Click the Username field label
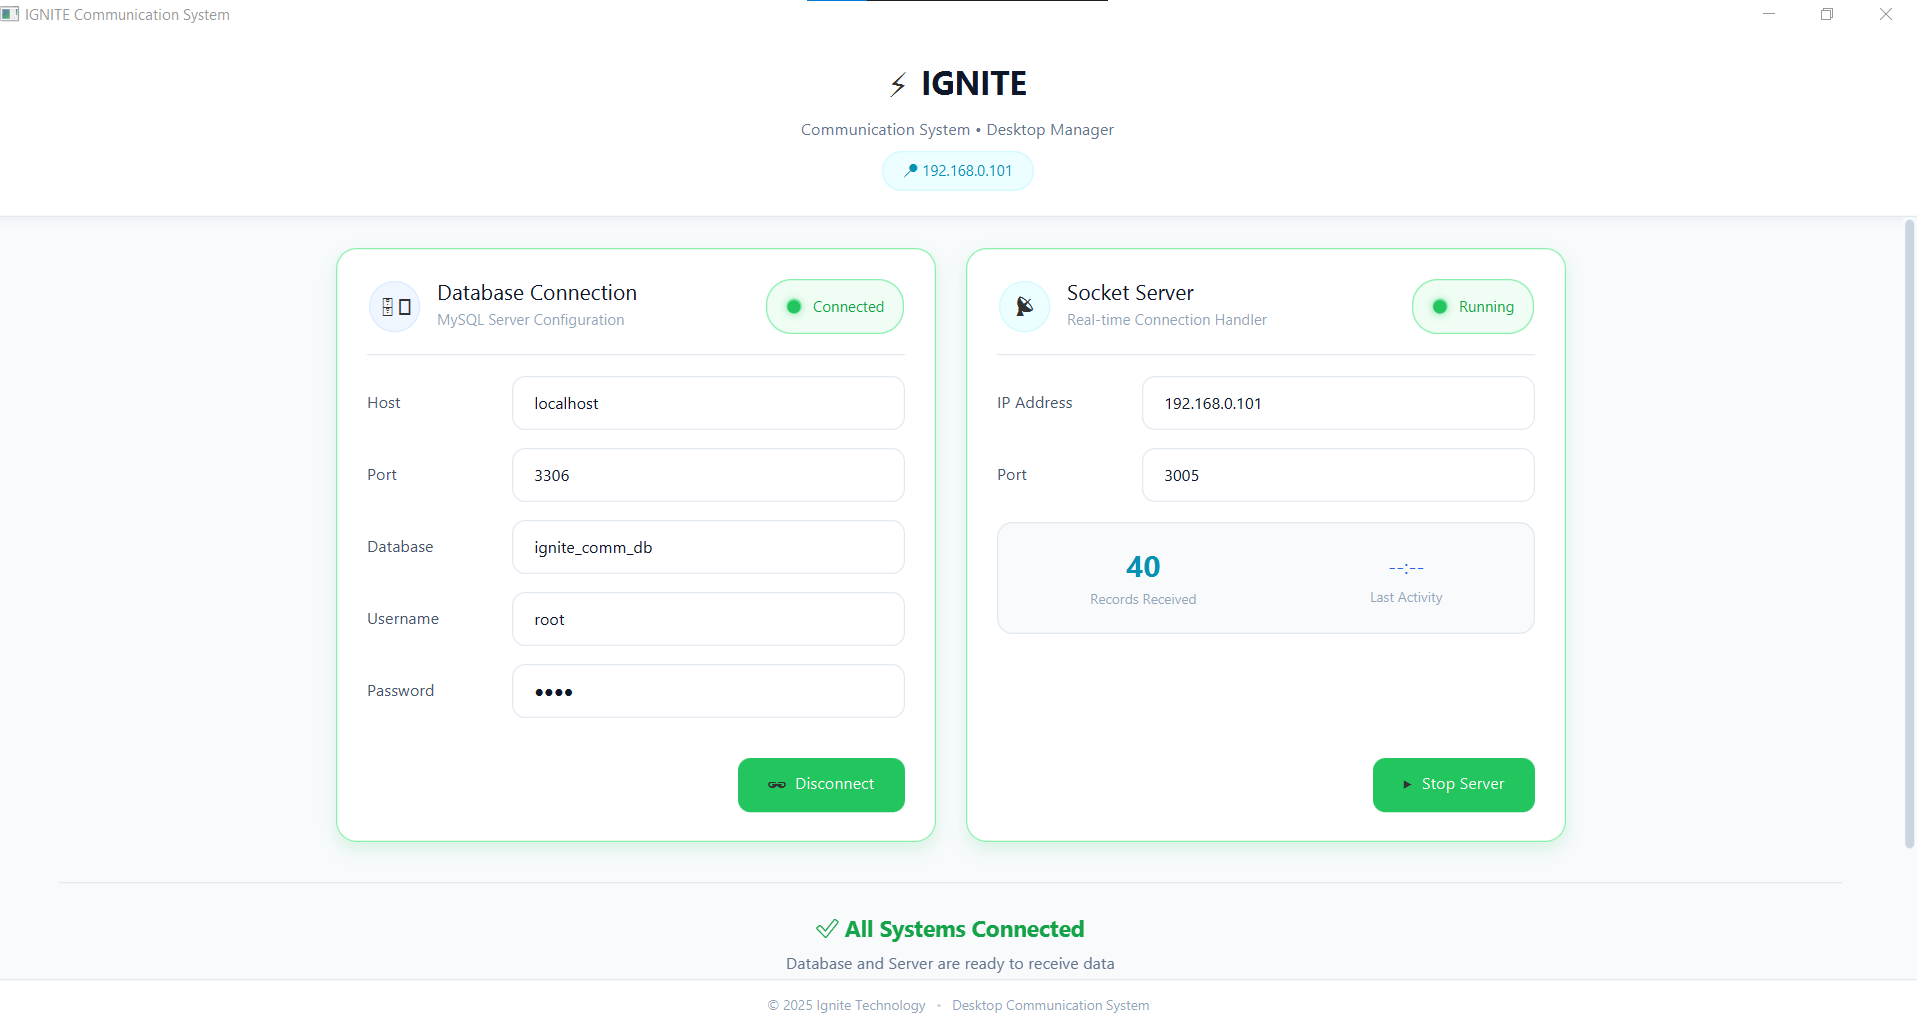This screenshot has width=1917, height=1027. tap(403, 619)
